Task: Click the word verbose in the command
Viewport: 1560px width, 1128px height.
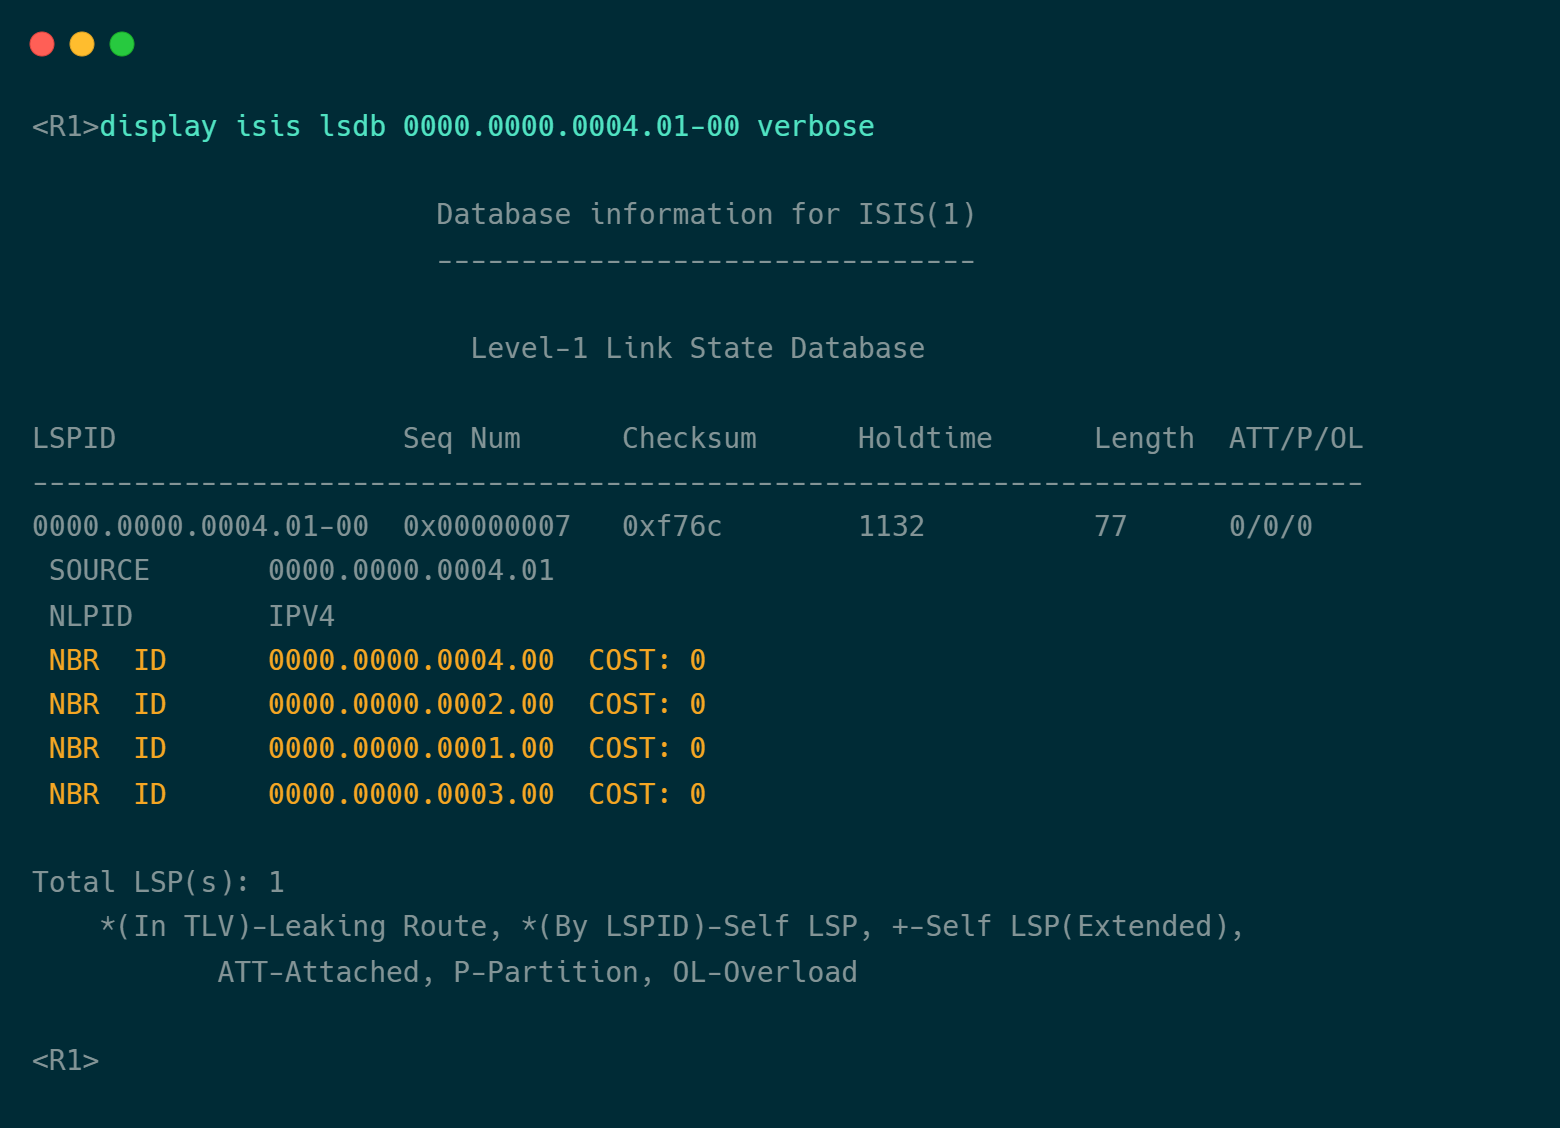Action: tap(815, 126)
